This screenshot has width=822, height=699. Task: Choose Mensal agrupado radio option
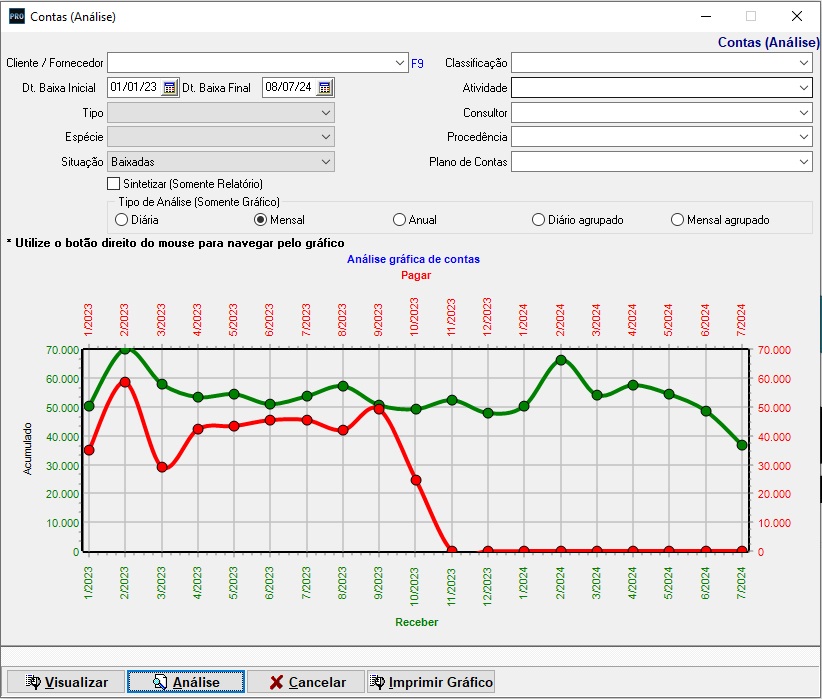click(677, 220)
